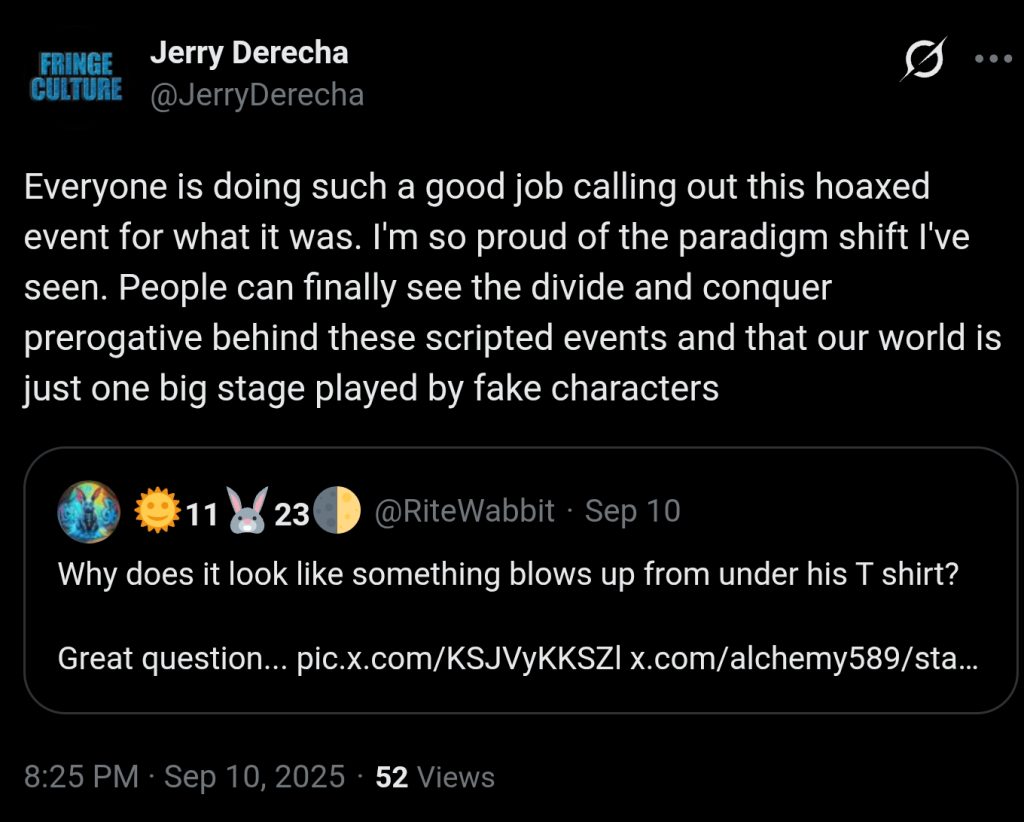
Task: Click the quoted tweet's Sep 10 date
Action: (x=632, y=511)
